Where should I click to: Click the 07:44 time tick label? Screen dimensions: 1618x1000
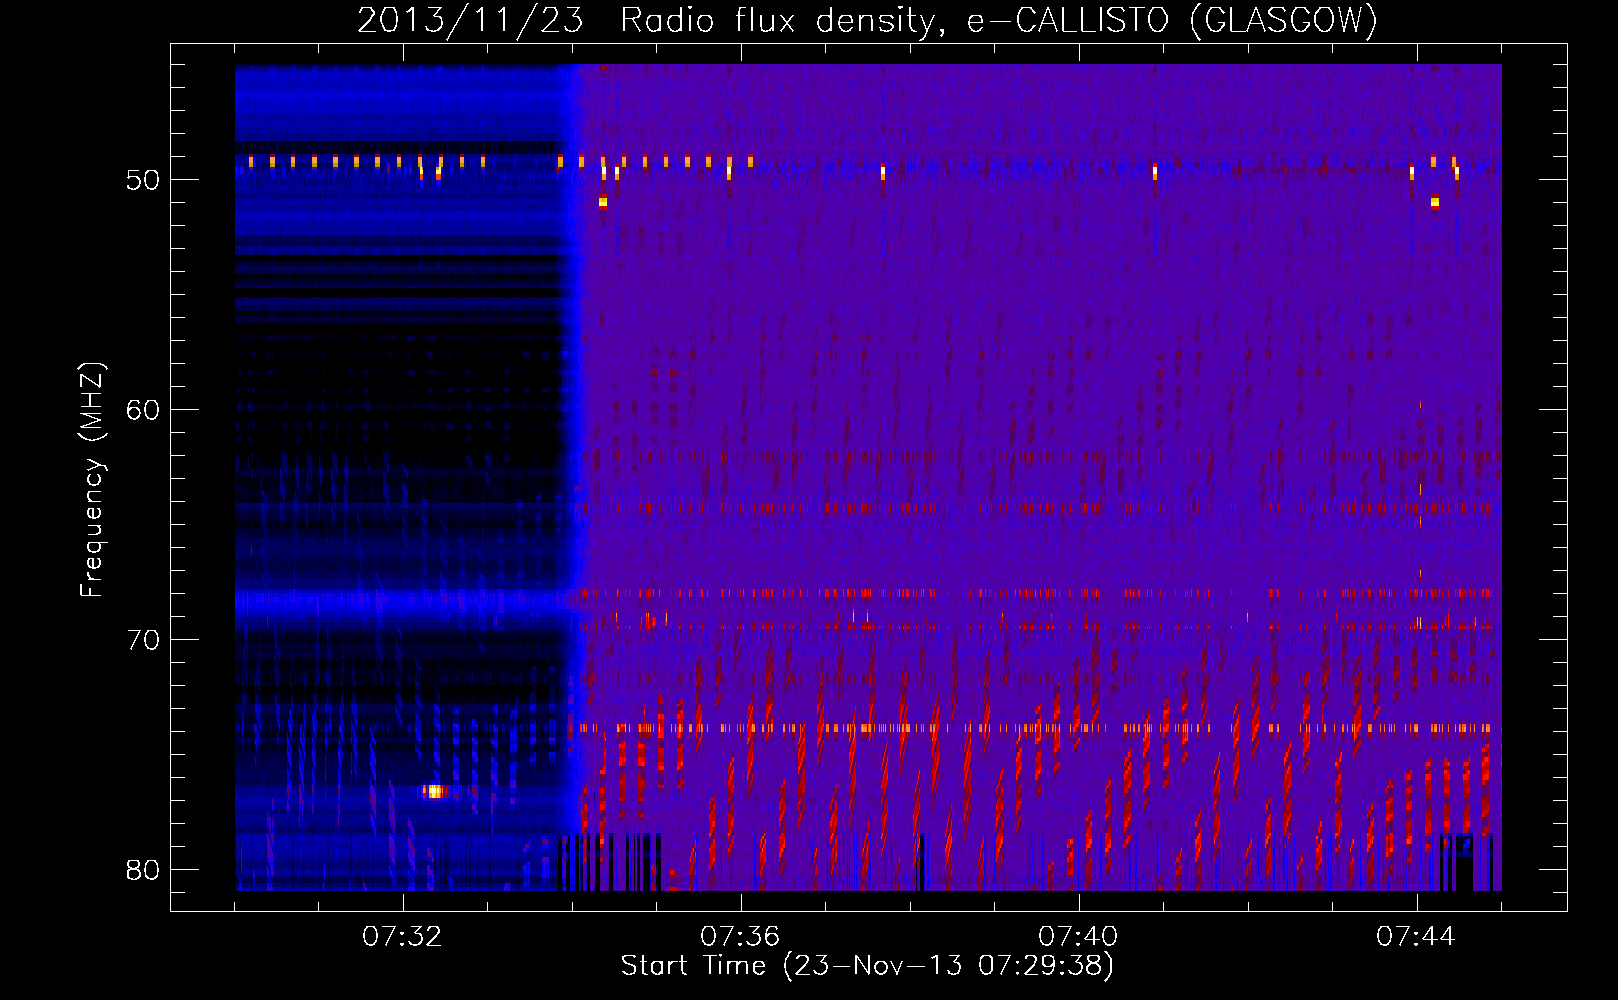click(1416, 936)
